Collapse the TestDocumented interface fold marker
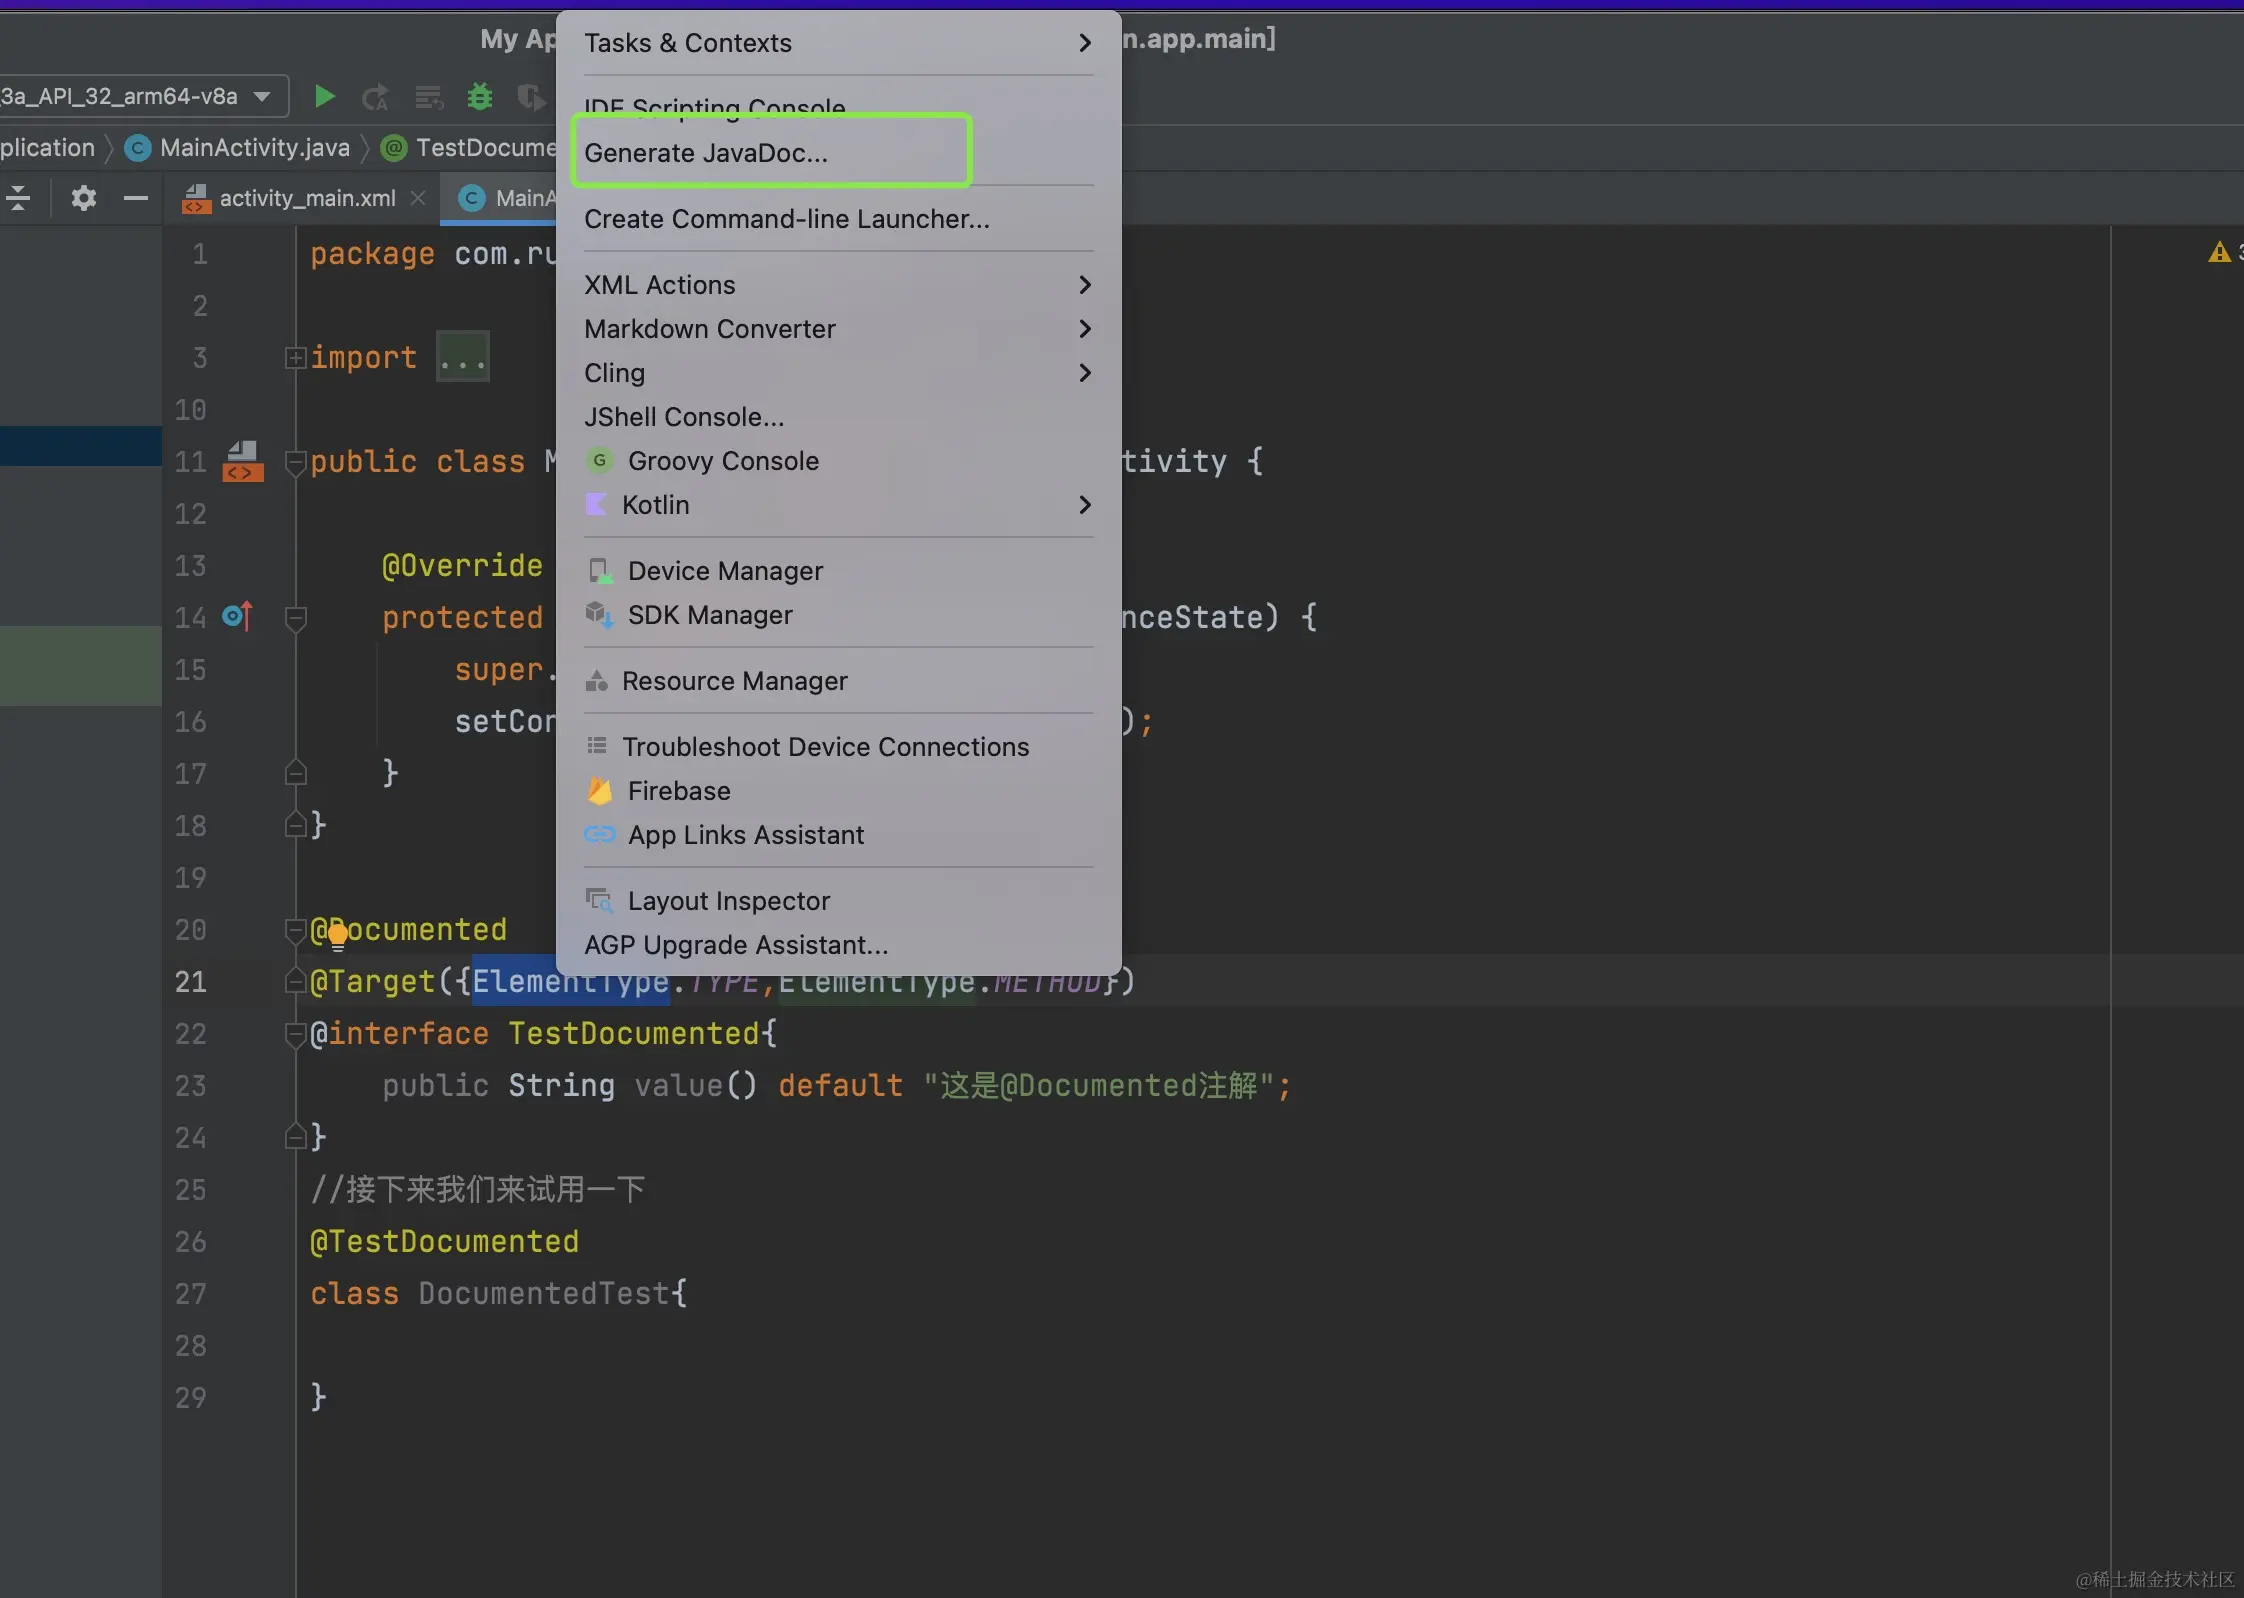The height and width of the screenshot is (1598, 2244). pyautogui.click(x=295, y=1034)
